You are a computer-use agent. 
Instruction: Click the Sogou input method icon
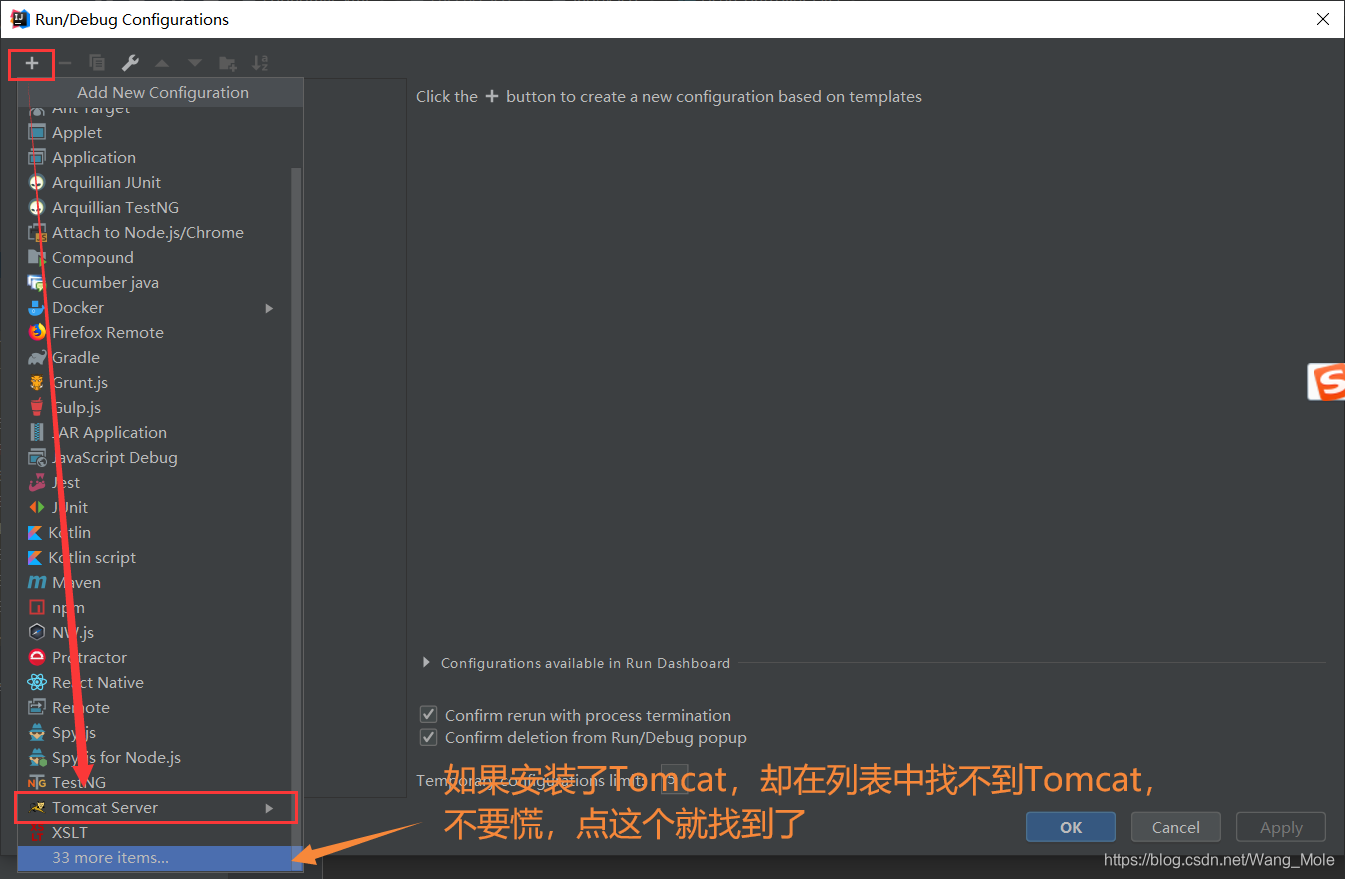[1326, 382]
